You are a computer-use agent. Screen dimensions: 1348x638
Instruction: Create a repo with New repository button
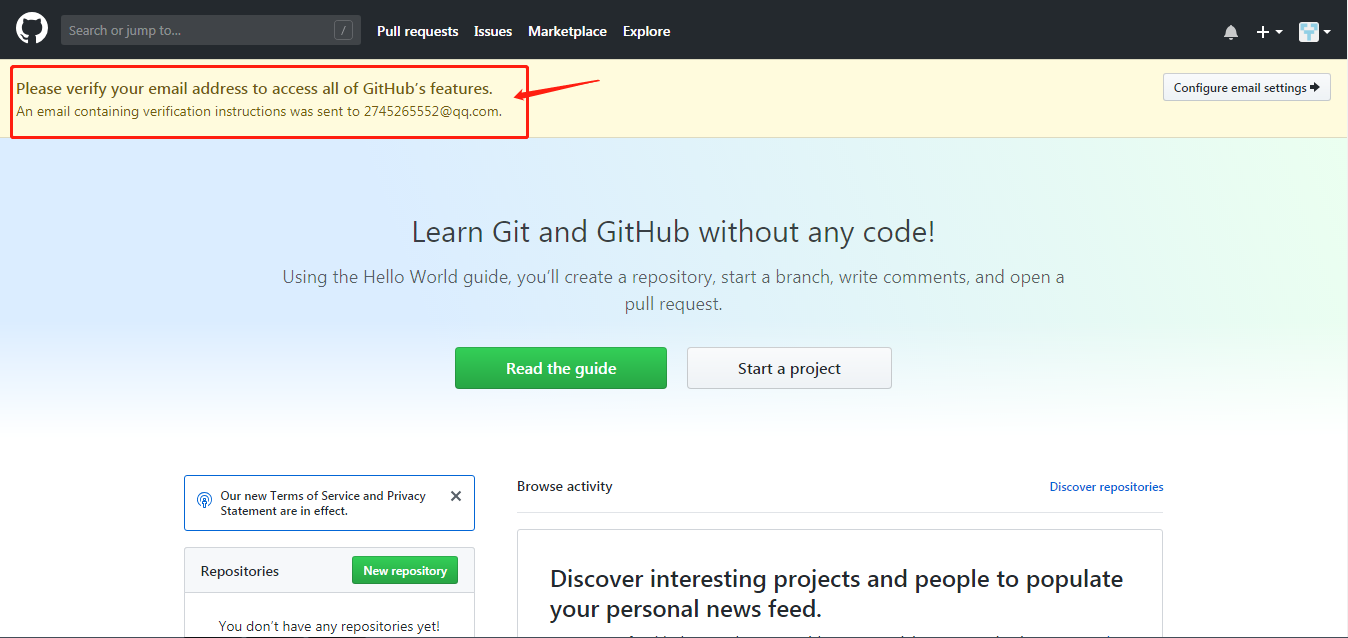[405, 570]
